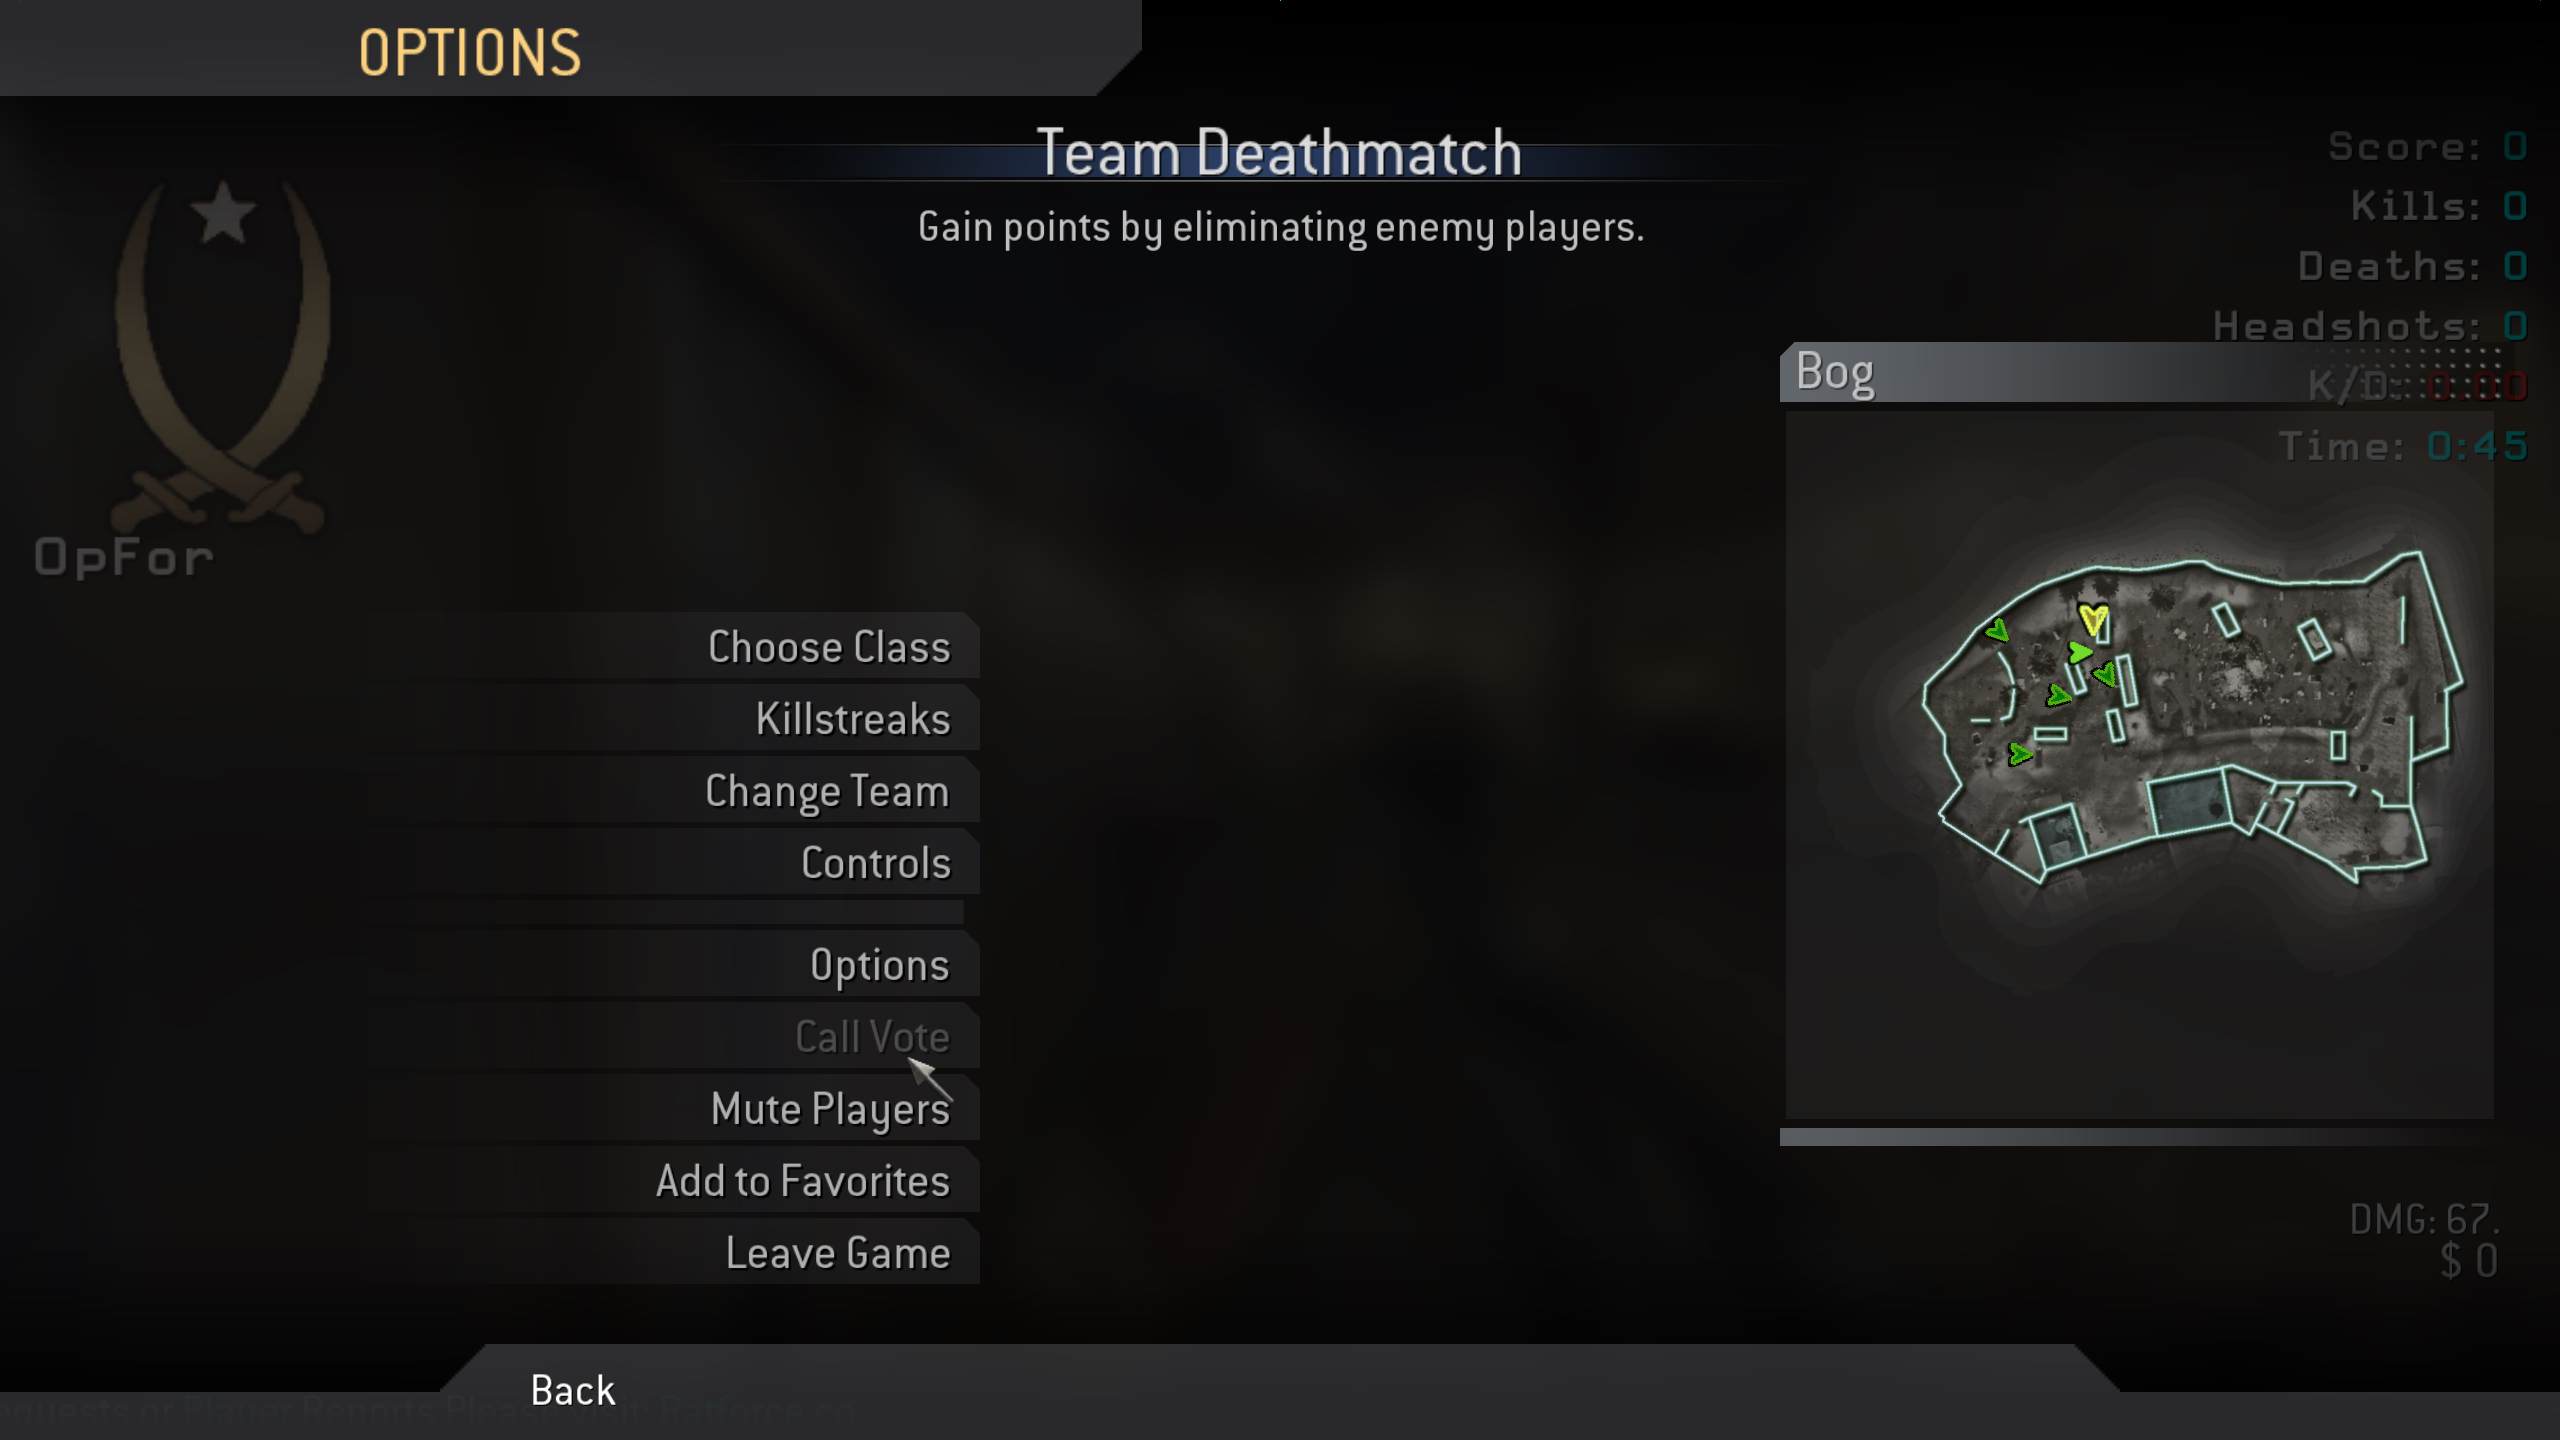Click the lowest green teammate arrow on minimap

click(2020, 753)
